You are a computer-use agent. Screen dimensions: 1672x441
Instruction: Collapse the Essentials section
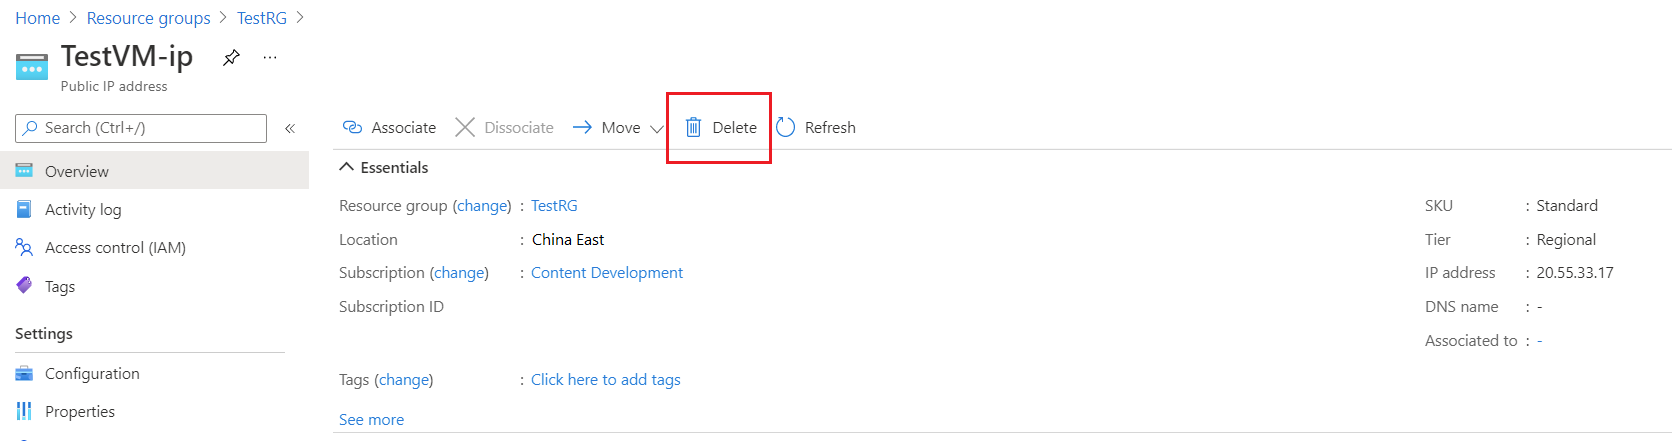347,167
